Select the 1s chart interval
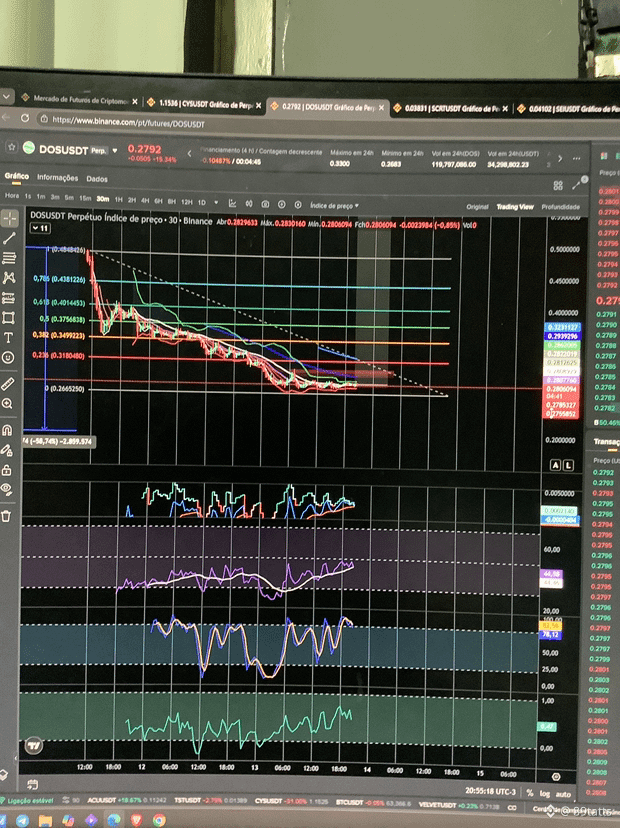The width and height of the screenshot is (620, 828). pyautogui.click(x=28, y=196)
